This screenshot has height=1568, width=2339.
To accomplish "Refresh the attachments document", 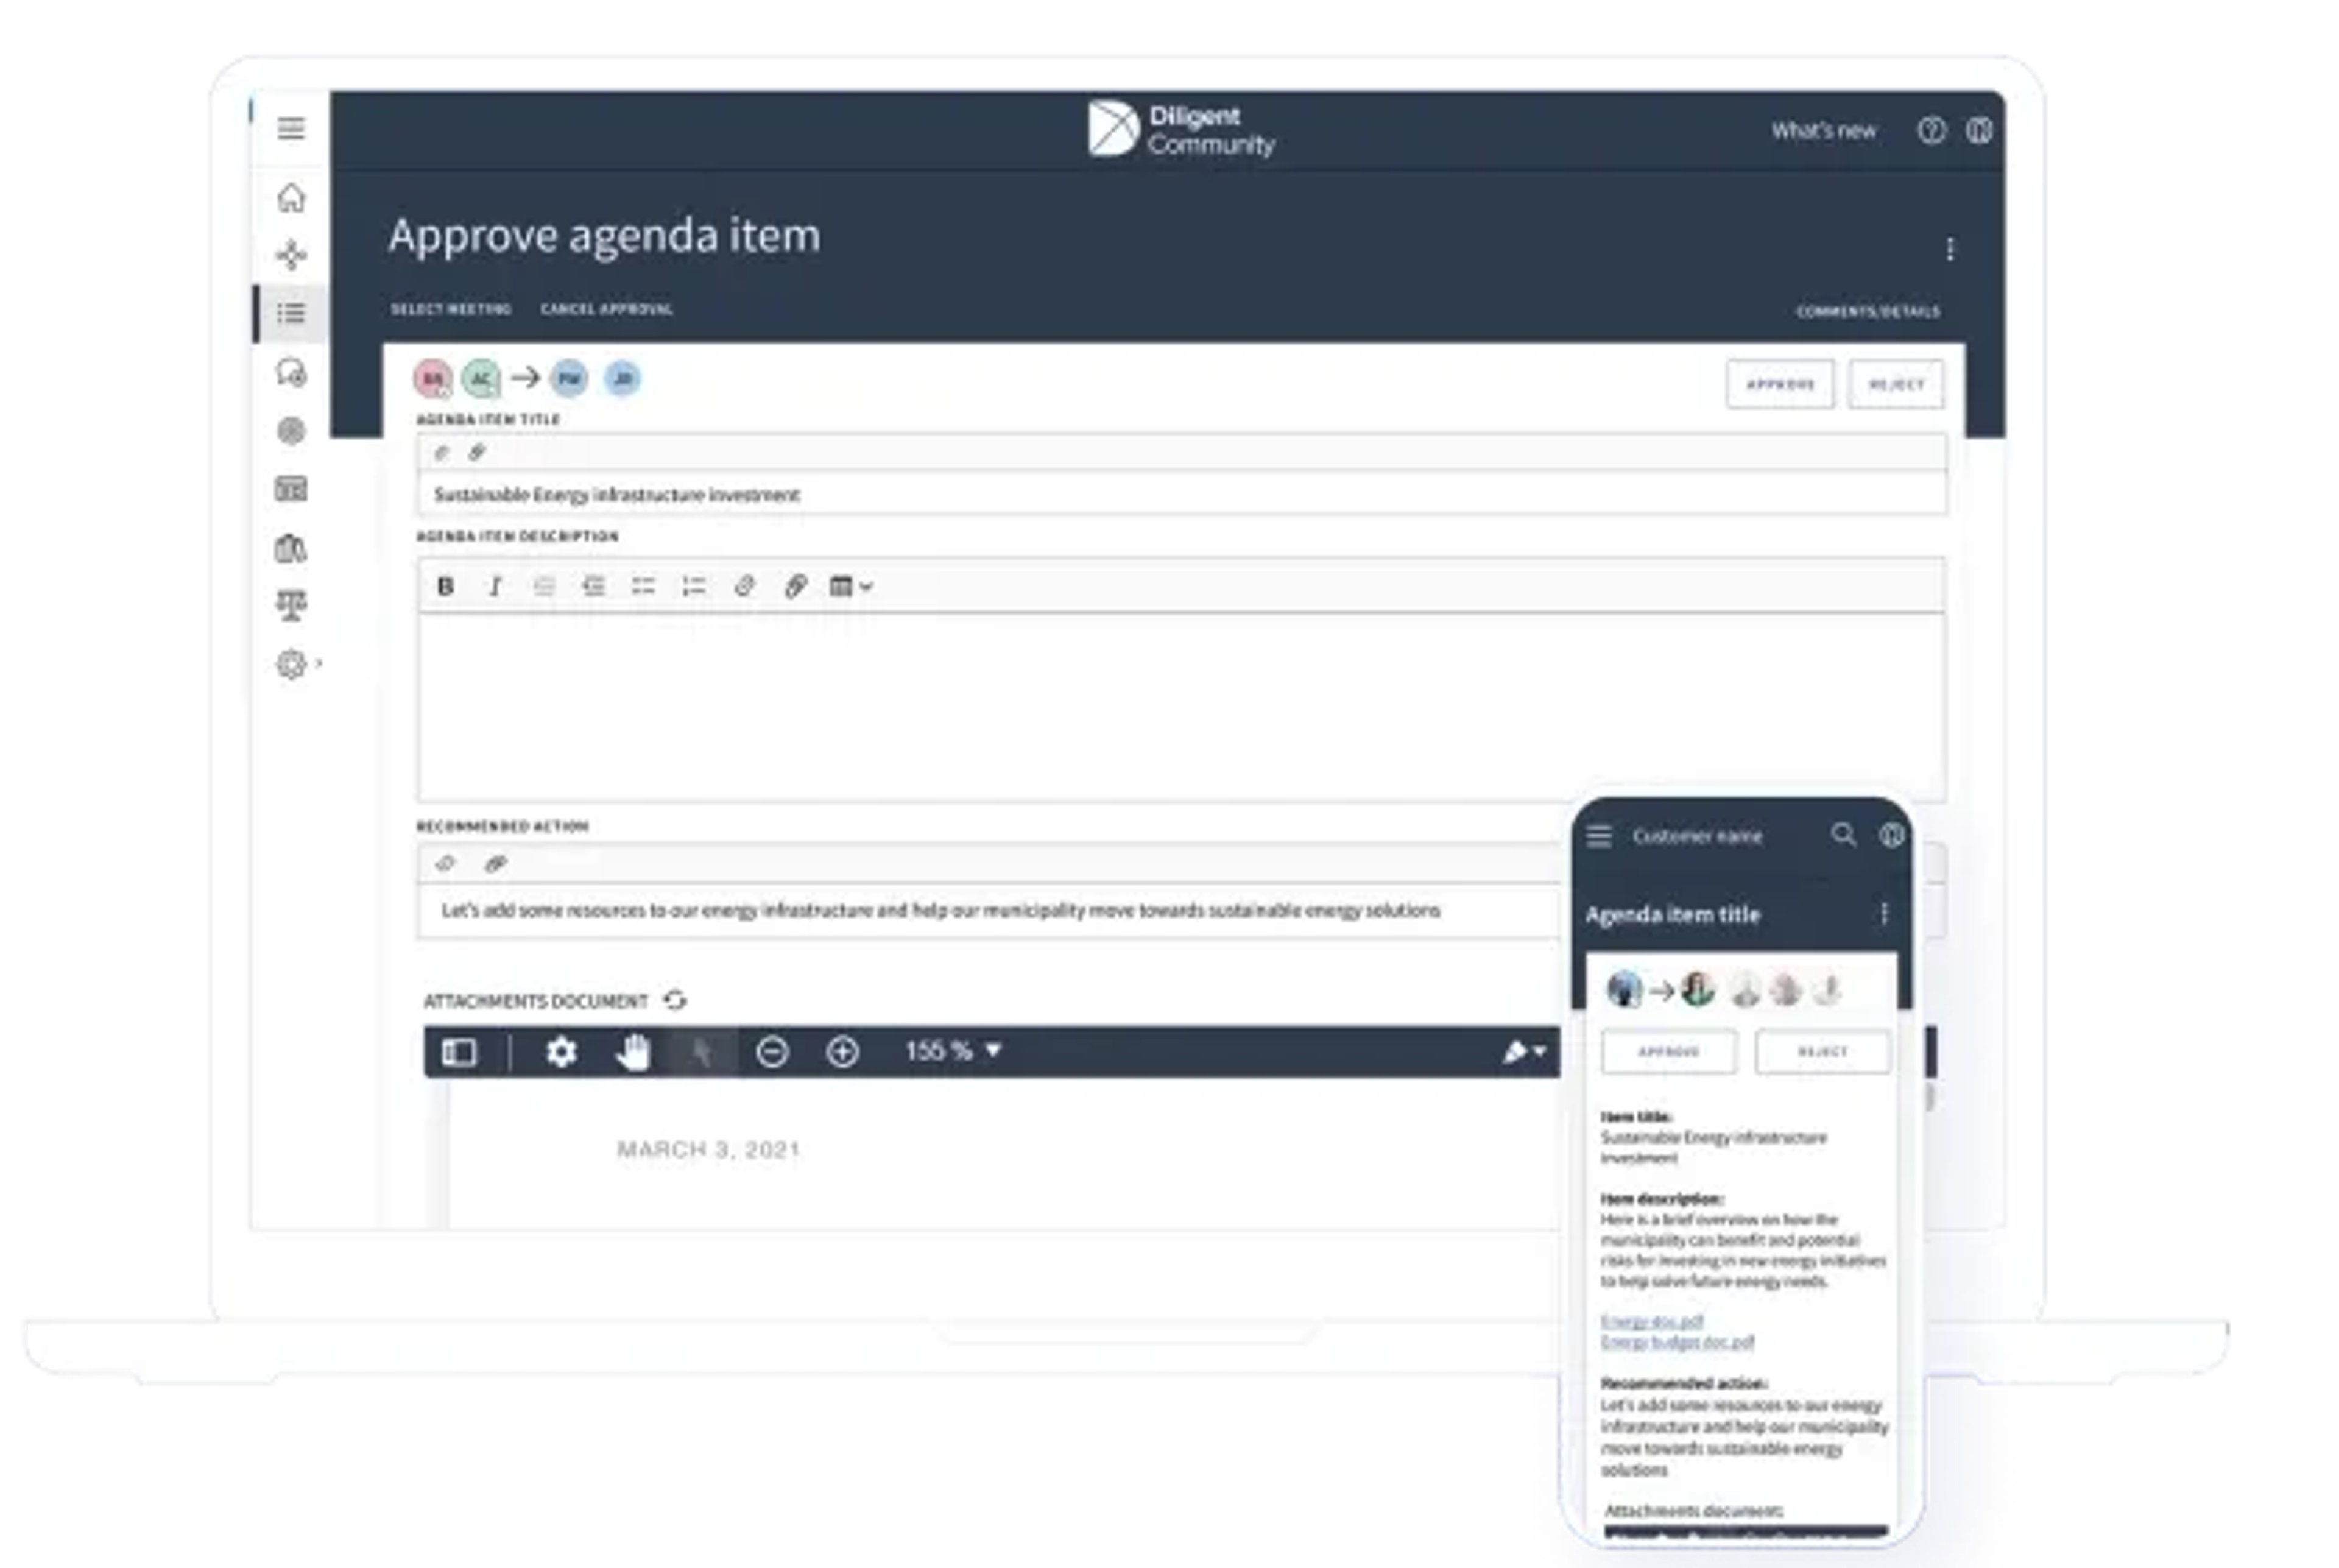I will 676,1001.
